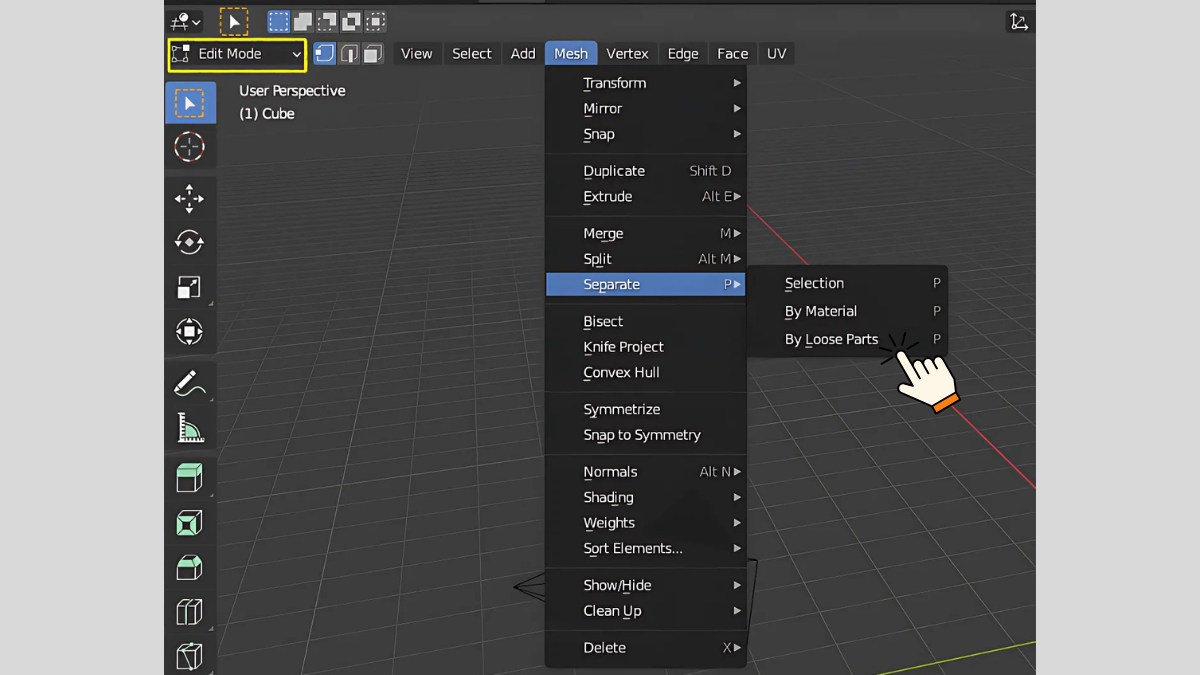Image resolution: width=1200 pixels, height=675 pixels.
Task: Open the editor type dropdown
Action: (x=186, y=21)
